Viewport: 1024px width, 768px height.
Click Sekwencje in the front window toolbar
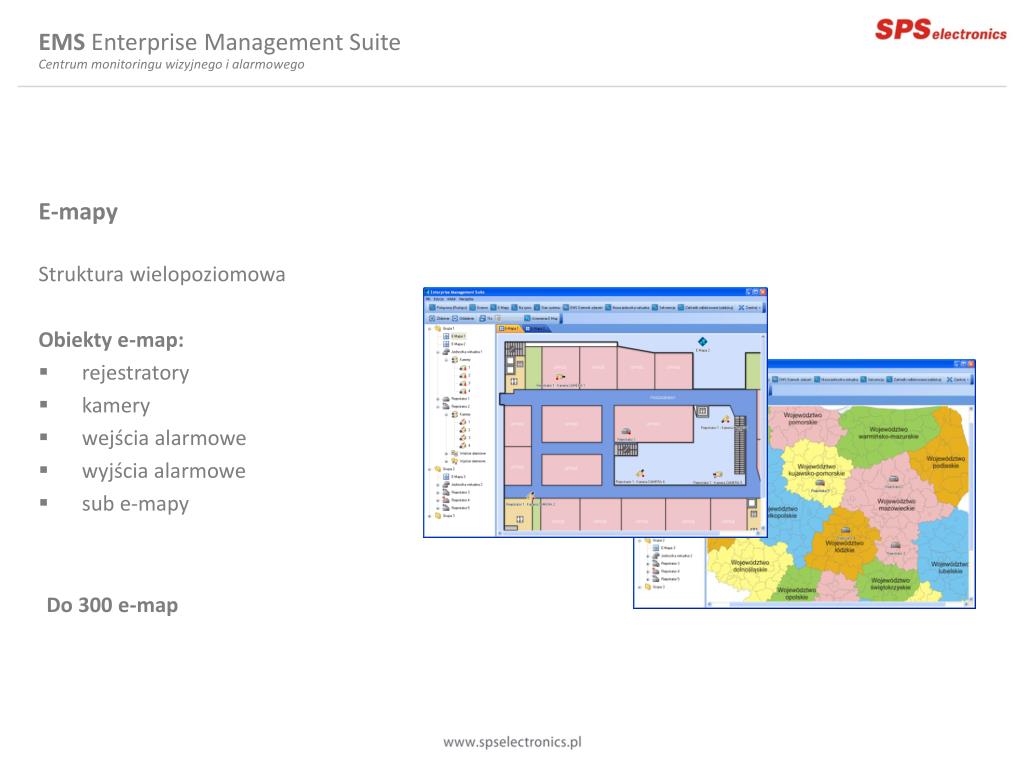click(x=664, y=308)
